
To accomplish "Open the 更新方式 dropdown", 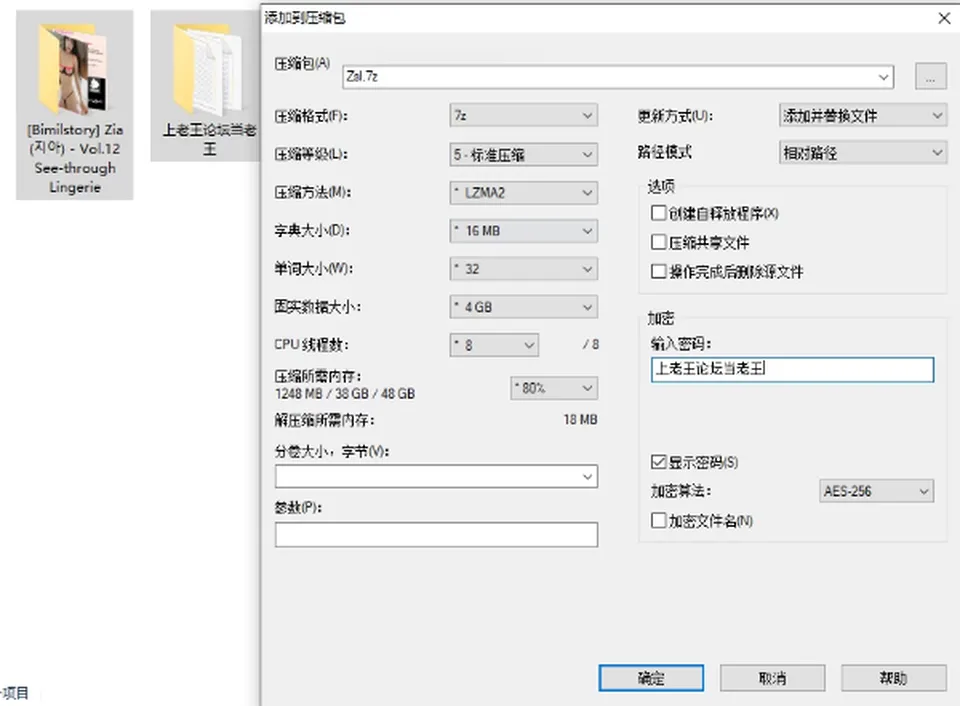I will [863, 116].
